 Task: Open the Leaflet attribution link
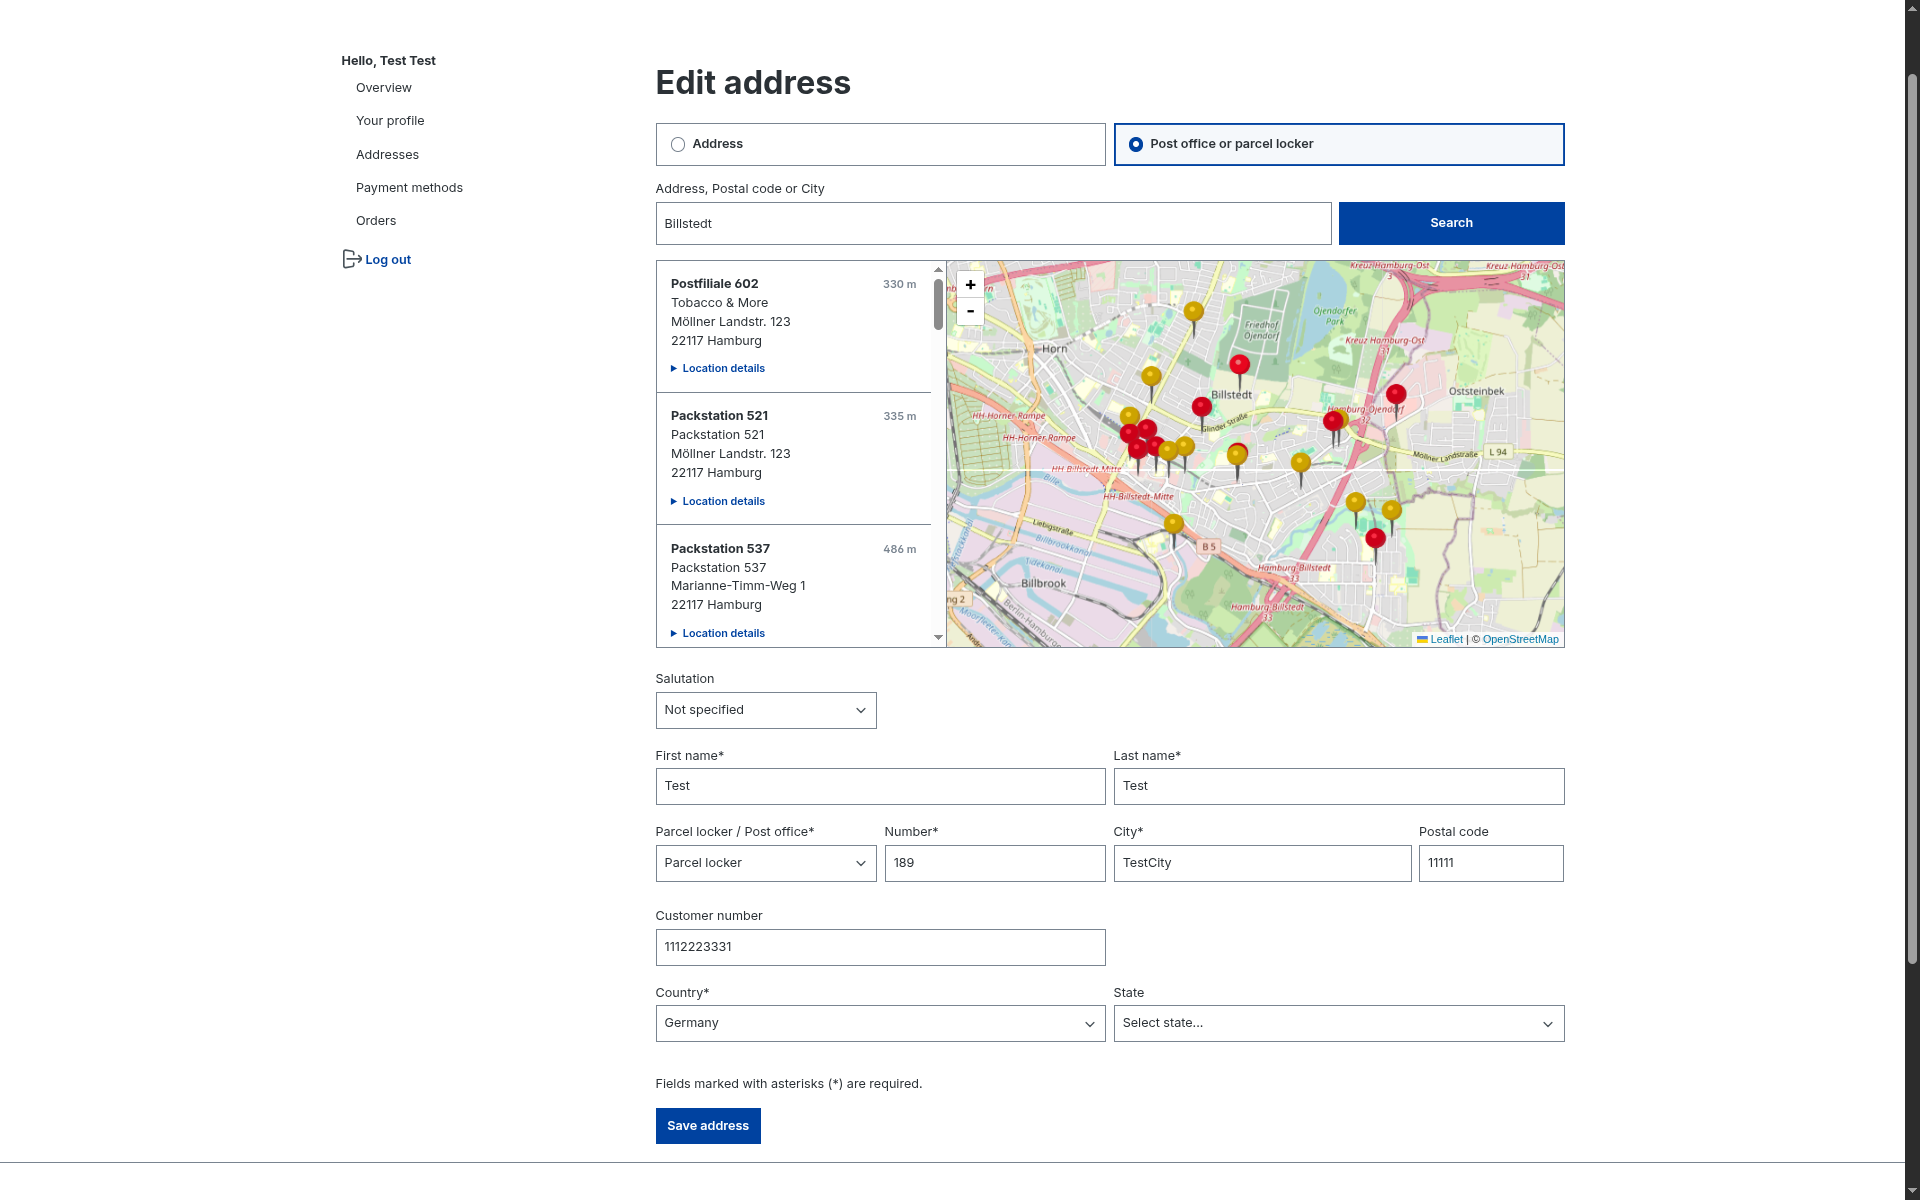click(1446, 640)
